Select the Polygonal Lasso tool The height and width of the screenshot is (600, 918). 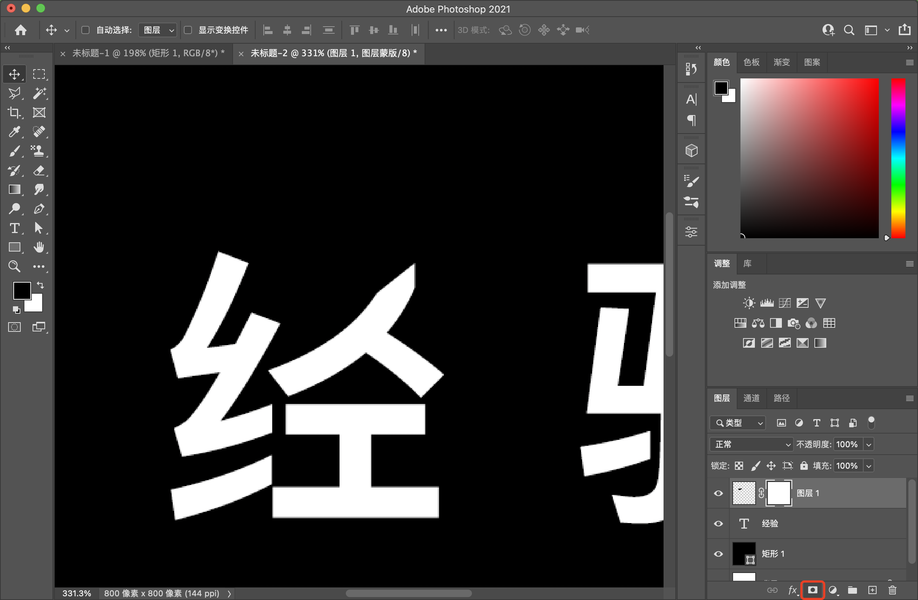pos(15,93)
